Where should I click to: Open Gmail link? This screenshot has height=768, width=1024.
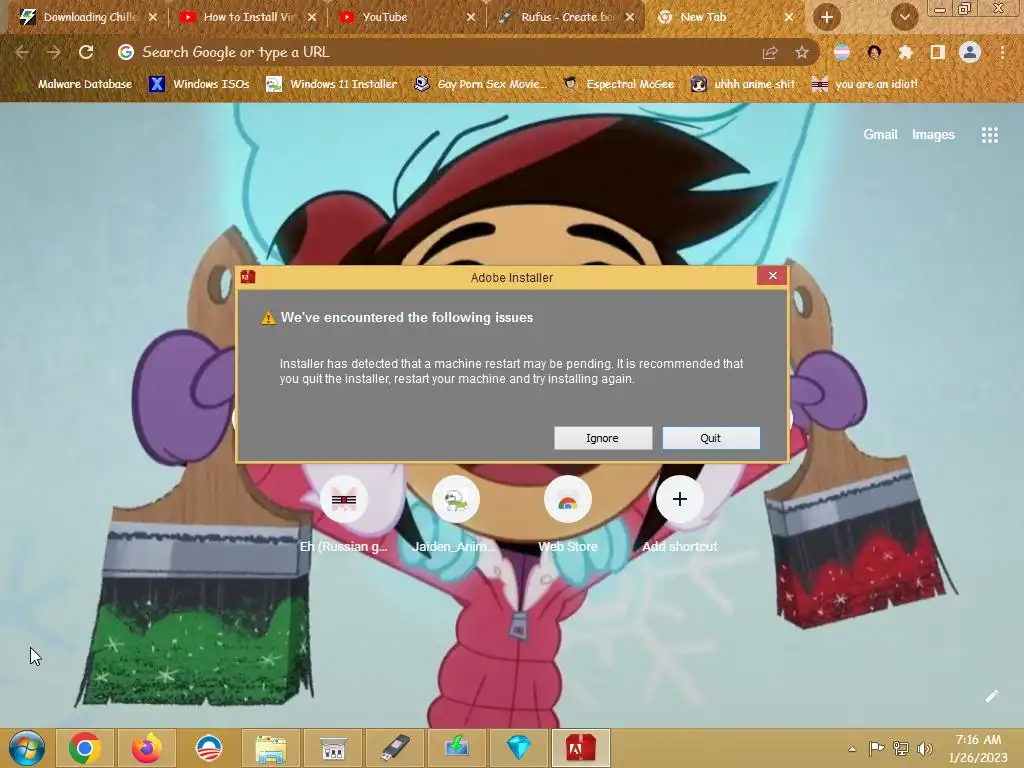tap(880, 135)
